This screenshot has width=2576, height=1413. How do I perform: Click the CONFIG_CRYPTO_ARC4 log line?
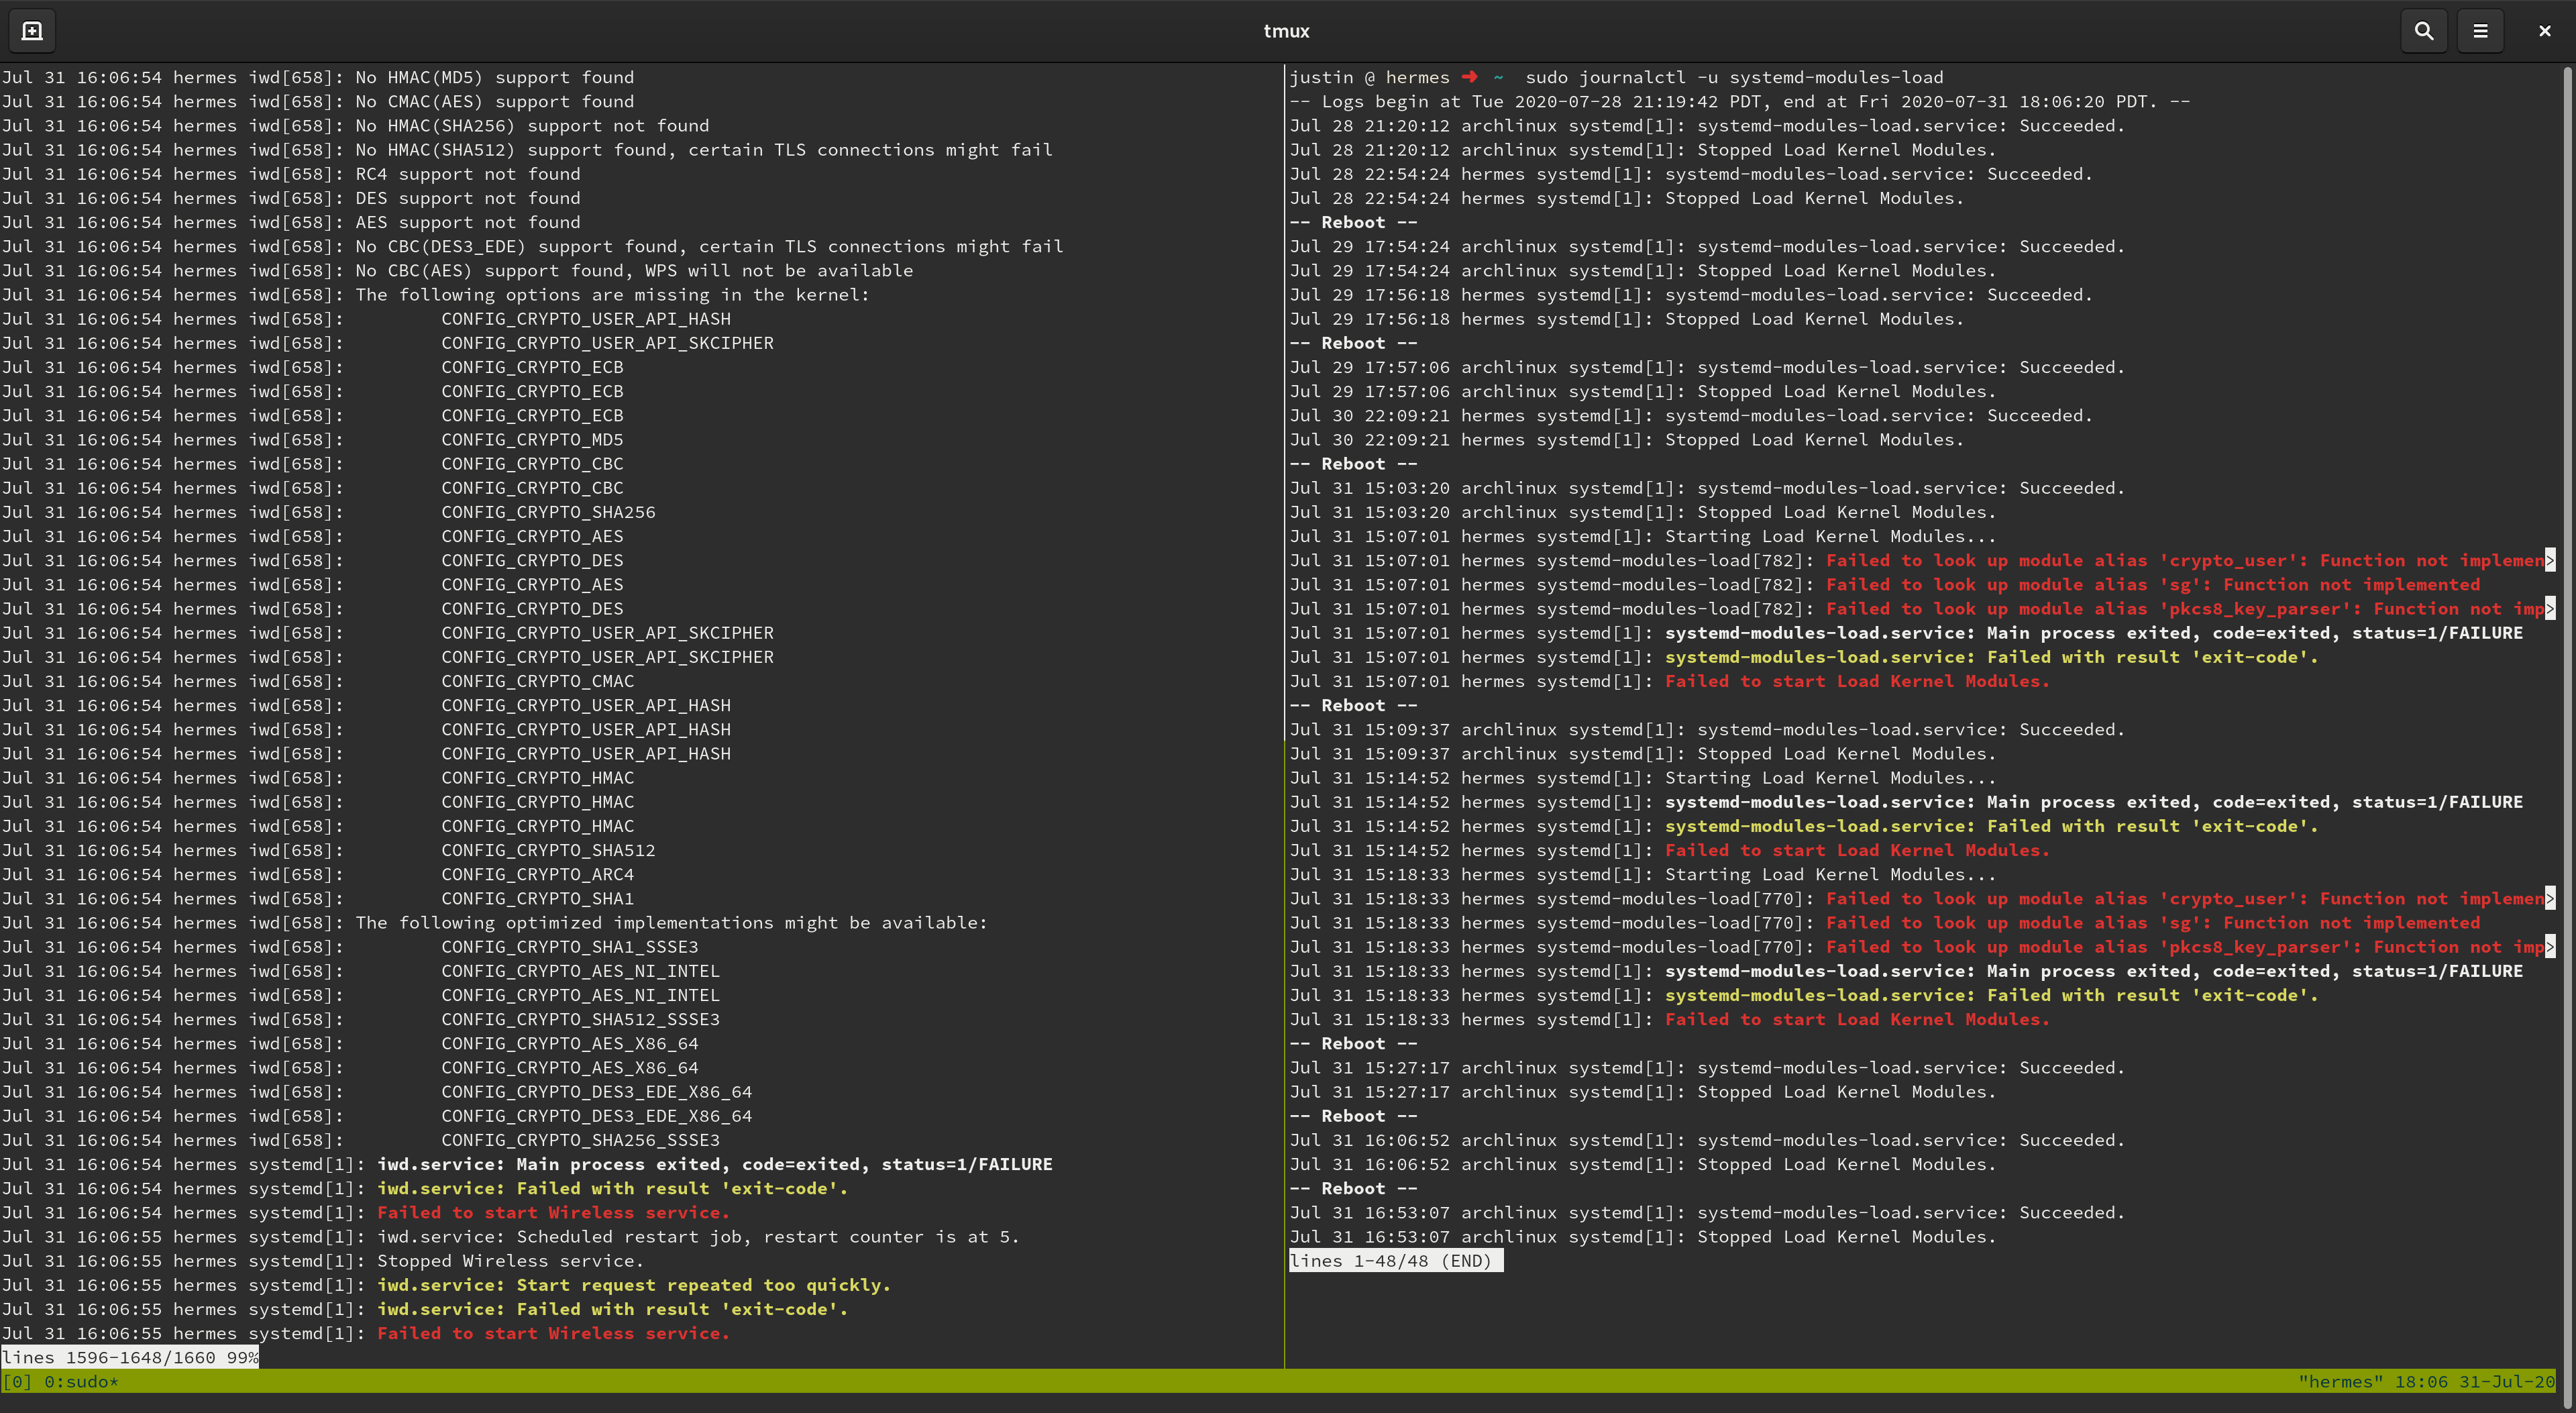coord(537,874)
